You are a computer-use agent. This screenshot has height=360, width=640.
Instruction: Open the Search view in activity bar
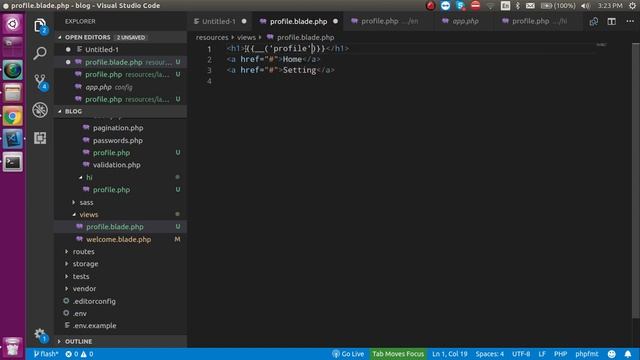[40, 53]
